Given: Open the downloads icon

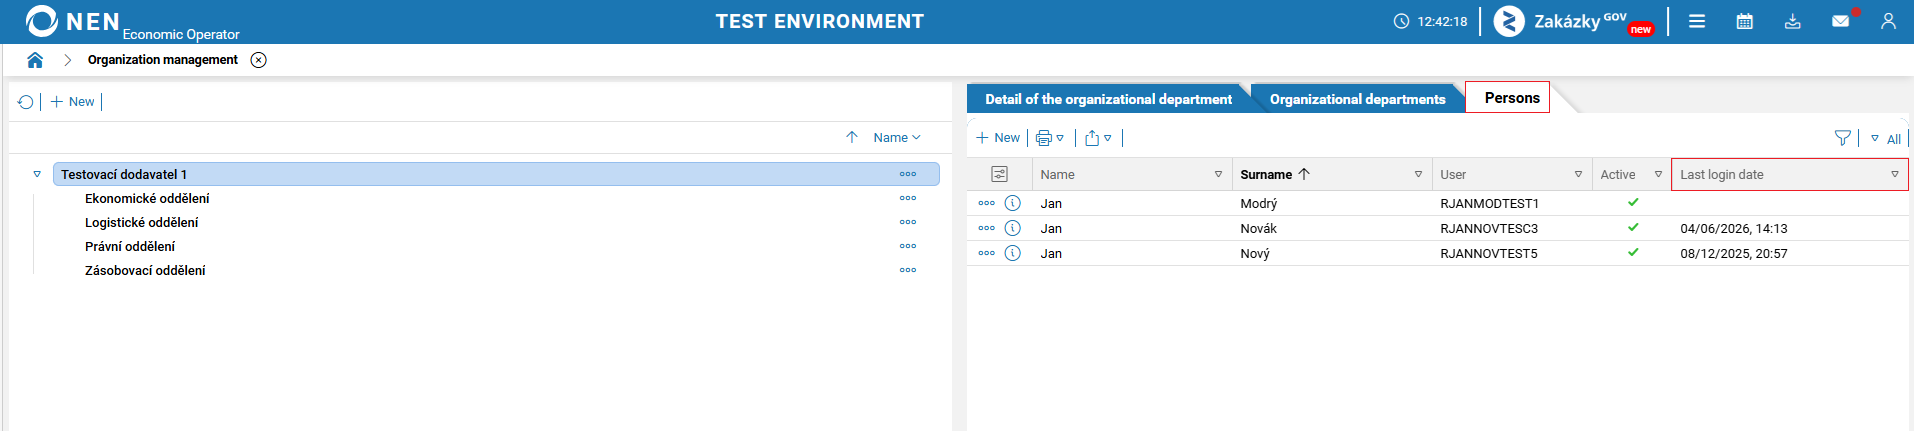Looking at the screenshot, I should point(1793,21).
